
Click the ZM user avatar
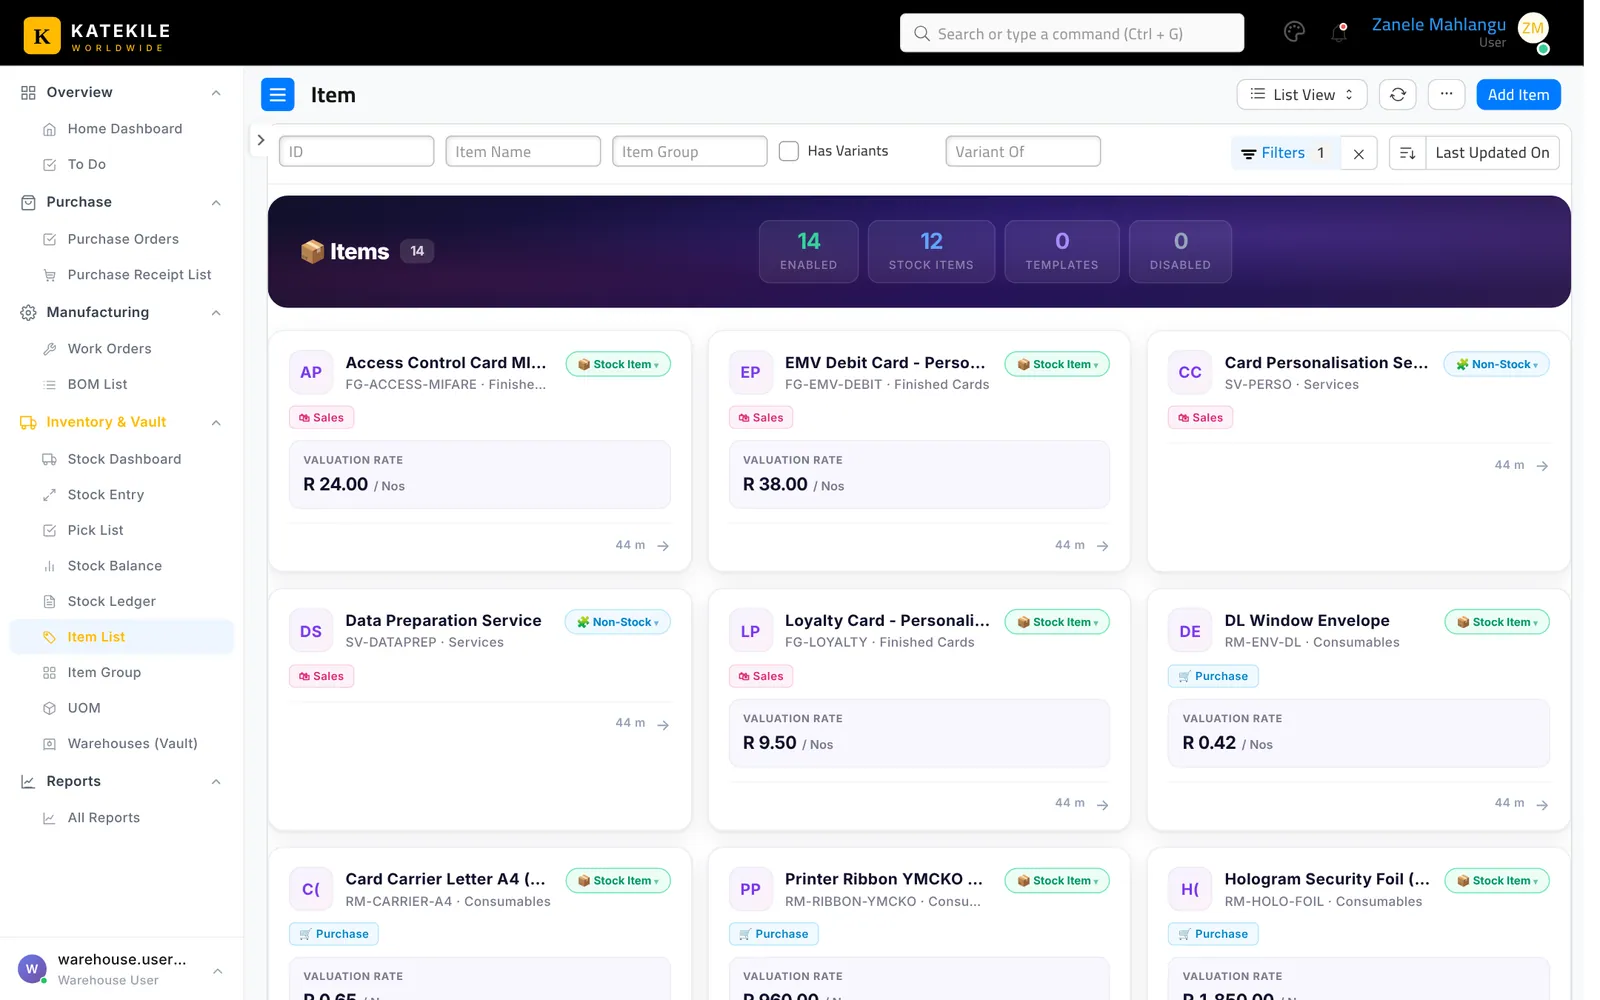pyautogui.click(x=1533, y=30)
